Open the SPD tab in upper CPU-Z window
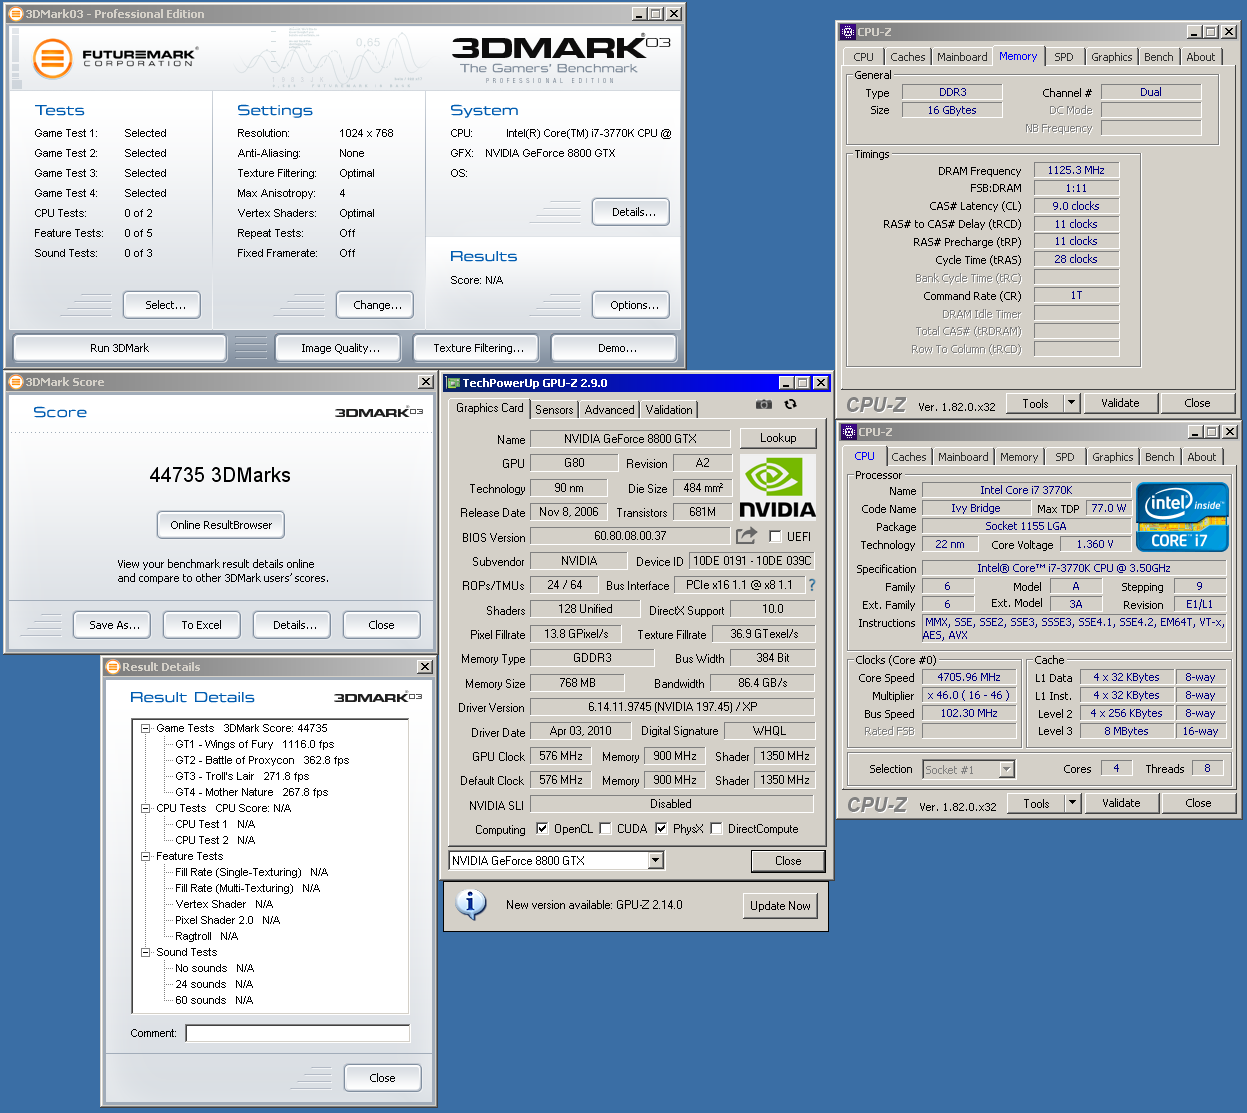 (x=1064, y=57)
